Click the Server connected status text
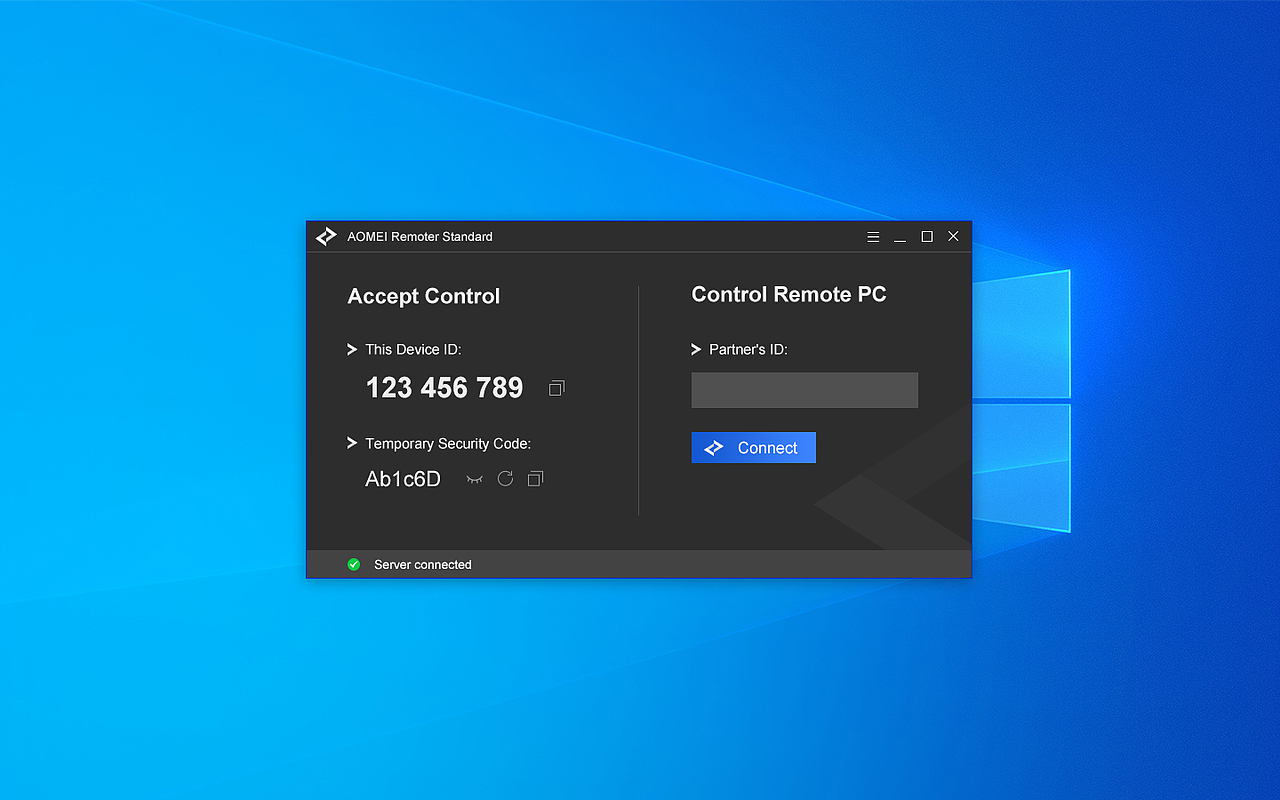1280x800 pixels. coord(423,565)
